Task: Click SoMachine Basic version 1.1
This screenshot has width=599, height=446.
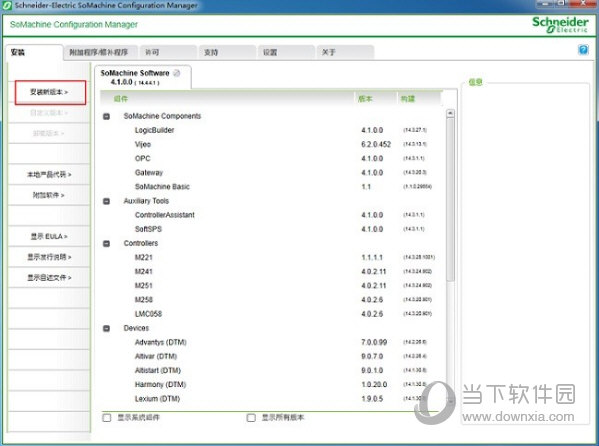Action: 366,187
